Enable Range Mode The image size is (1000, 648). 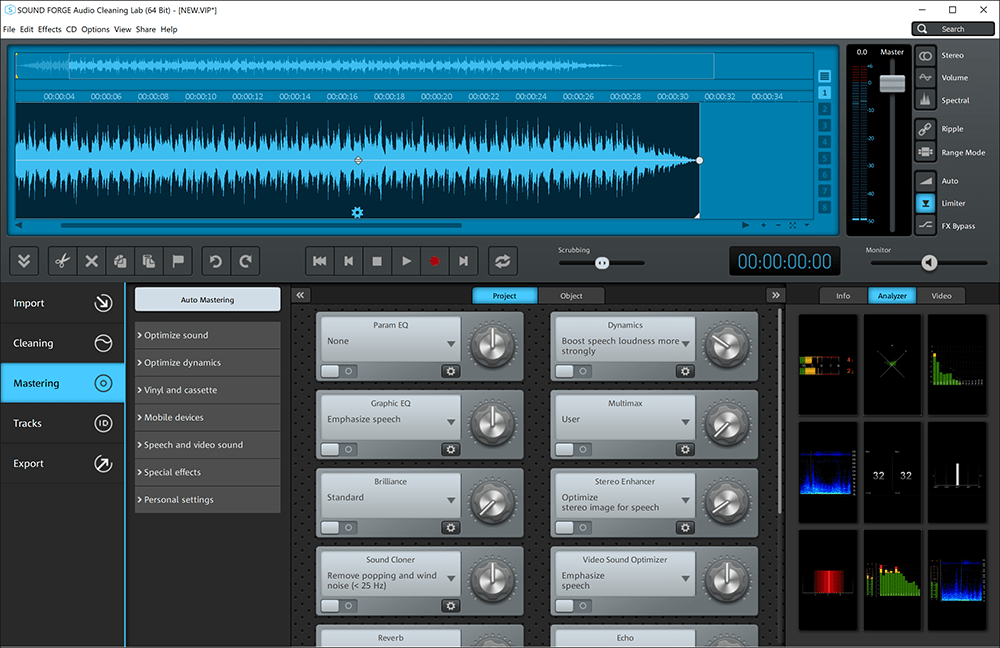925,152
